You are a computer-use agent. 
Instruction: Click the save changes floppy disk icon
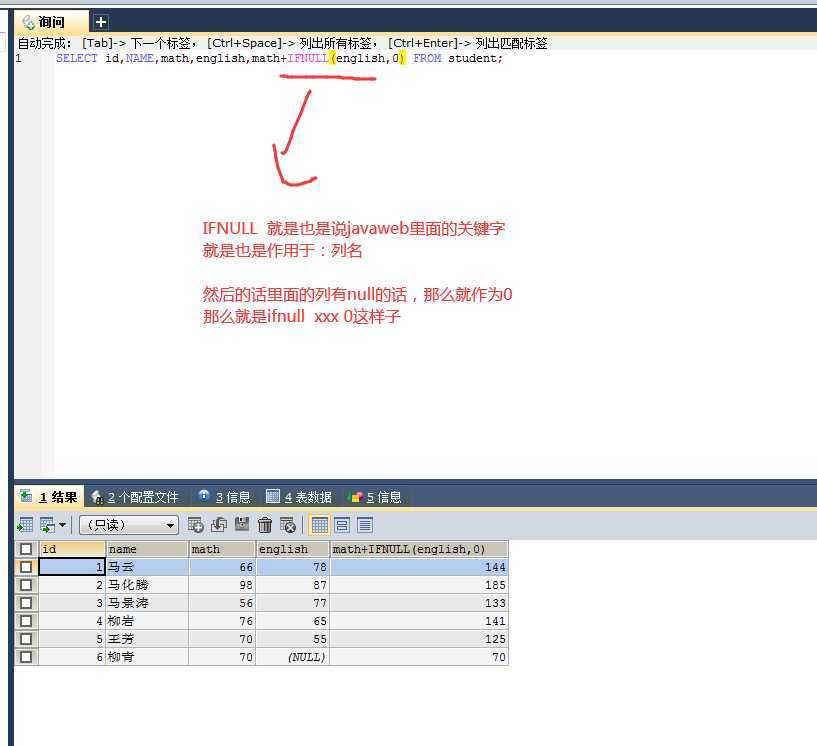(242, 524)
